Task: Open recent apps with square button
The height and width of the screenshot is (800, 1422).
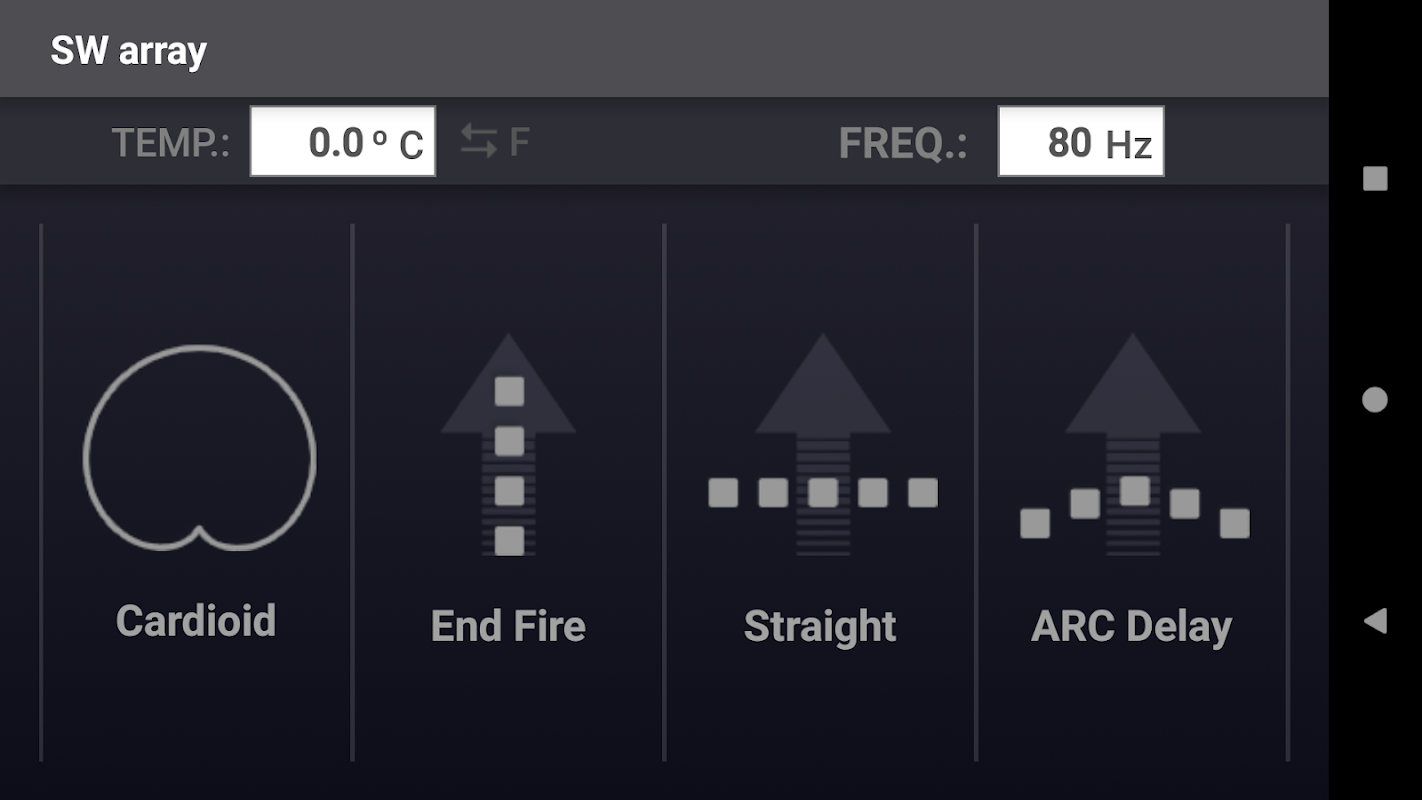Action: pos(1375,179)
